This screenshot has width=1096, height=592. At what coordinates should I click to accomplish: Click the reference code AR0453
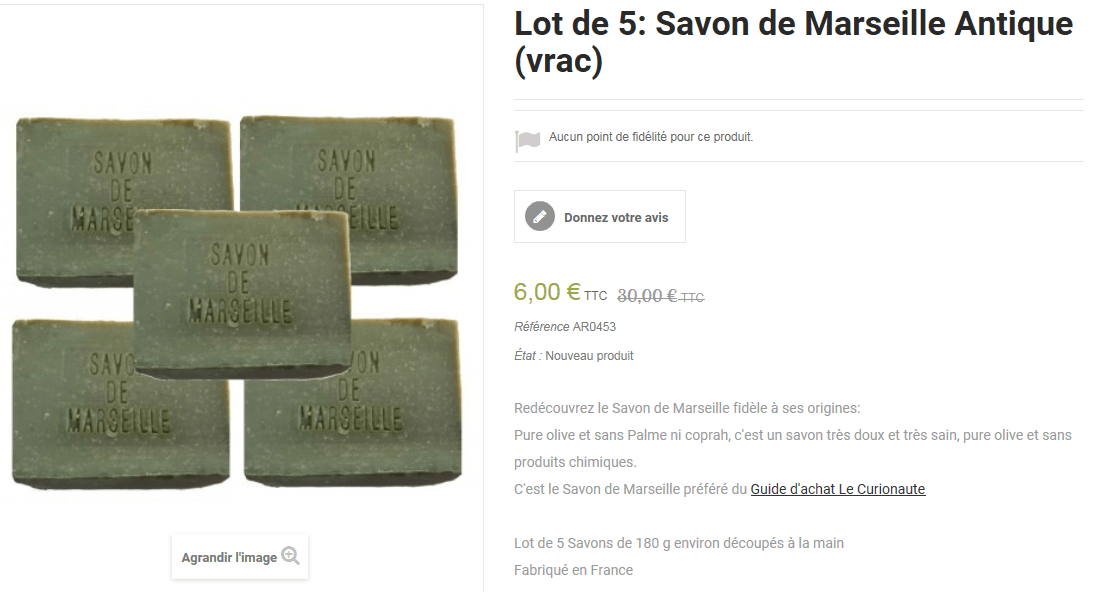[x=594, y=327]
